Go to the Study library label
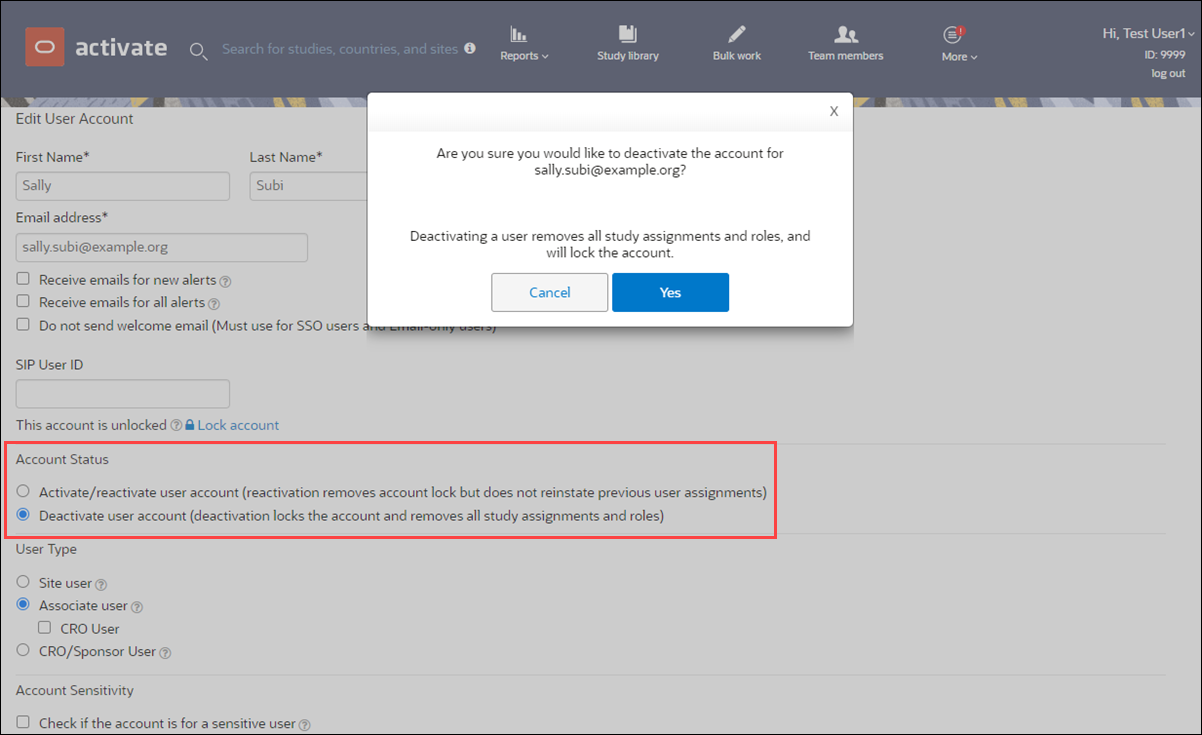Screen dimensions: 1202x735 (628, 56)
